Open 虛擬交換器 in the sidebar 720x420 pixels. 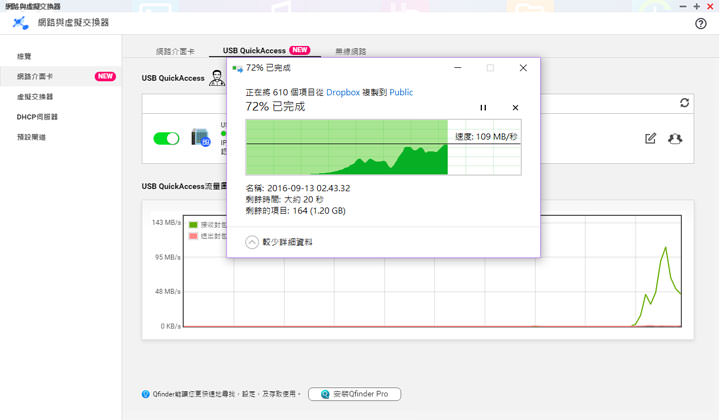35,97
